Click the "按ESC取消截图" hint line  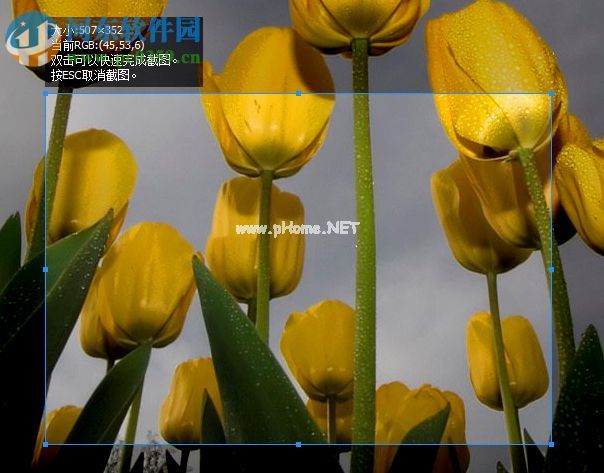[94, 75]
